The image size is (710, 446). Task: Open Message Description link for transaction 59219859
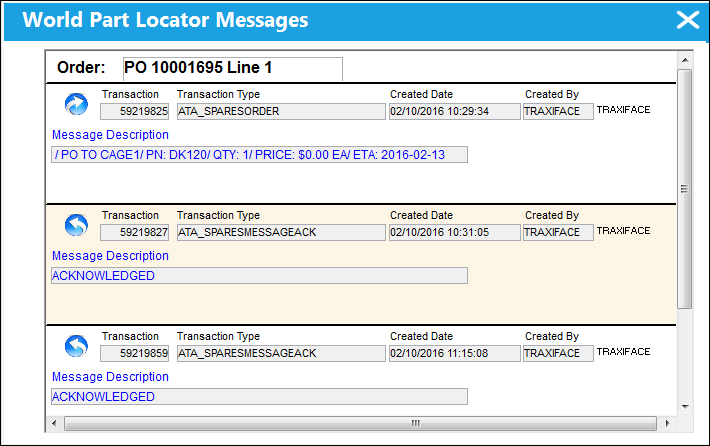[x=110, y=377]
